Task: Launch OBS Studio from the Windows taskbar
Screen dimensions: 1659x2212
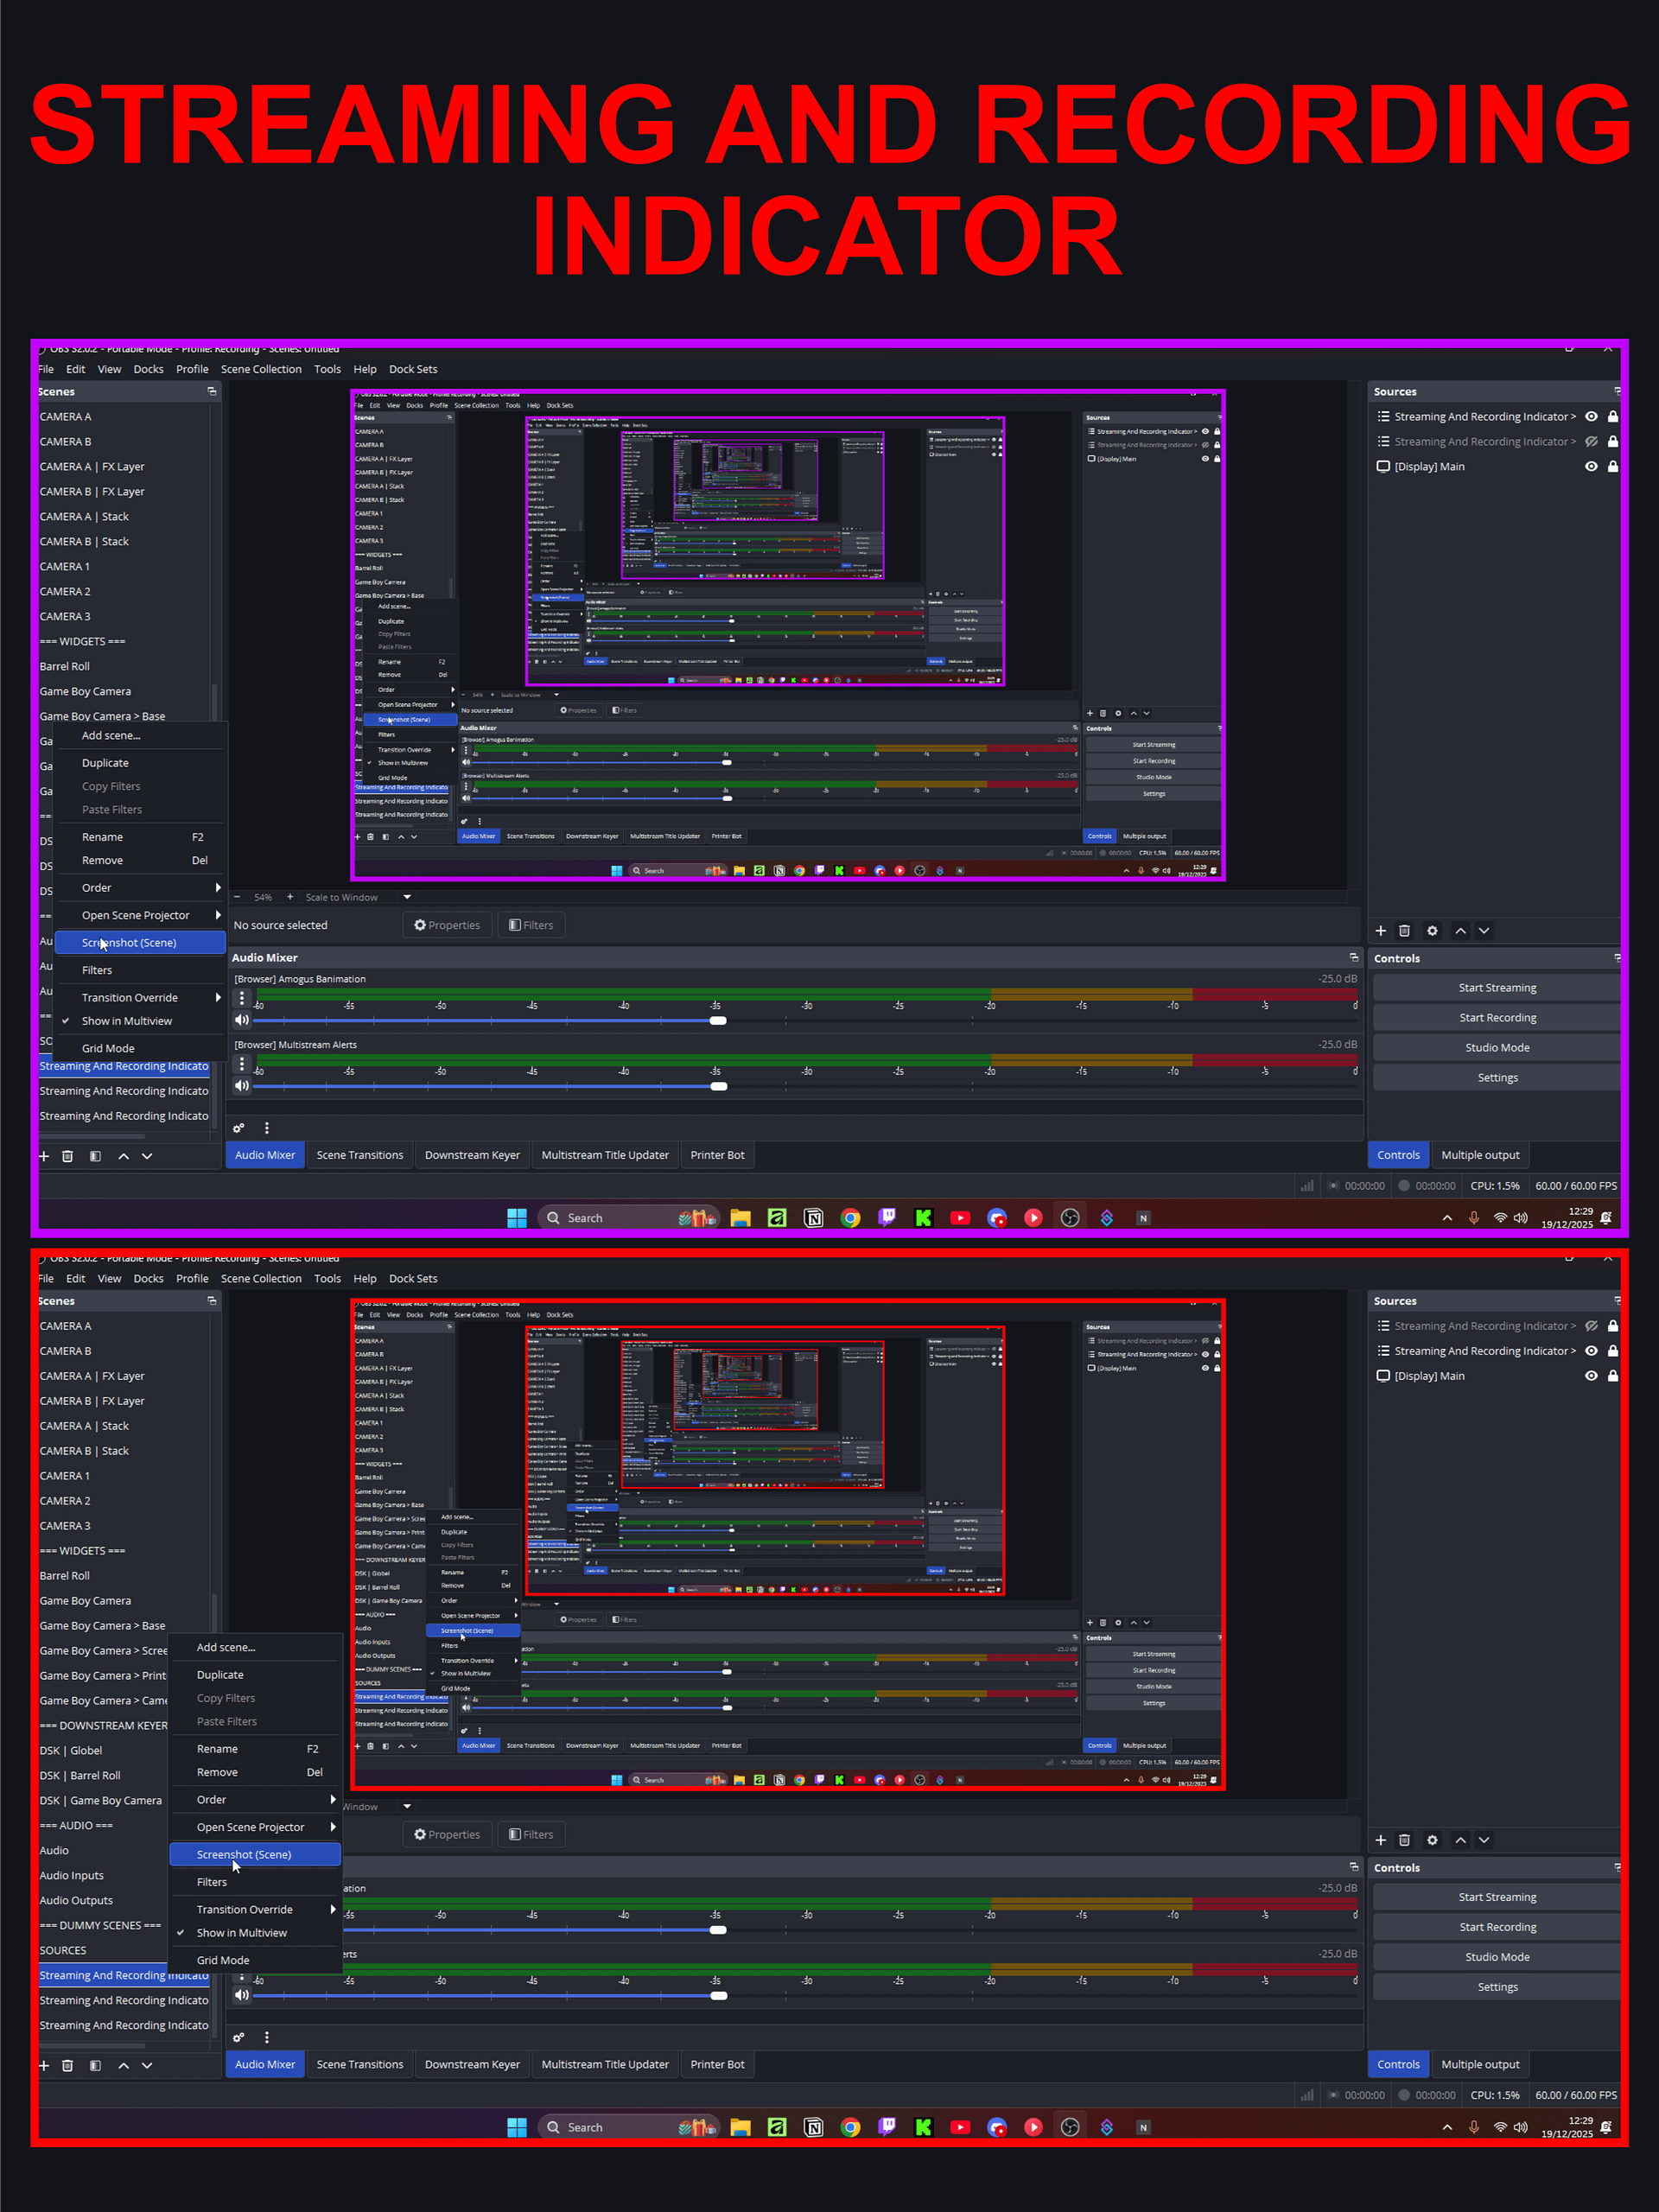Action: tap(1070, 1217)
